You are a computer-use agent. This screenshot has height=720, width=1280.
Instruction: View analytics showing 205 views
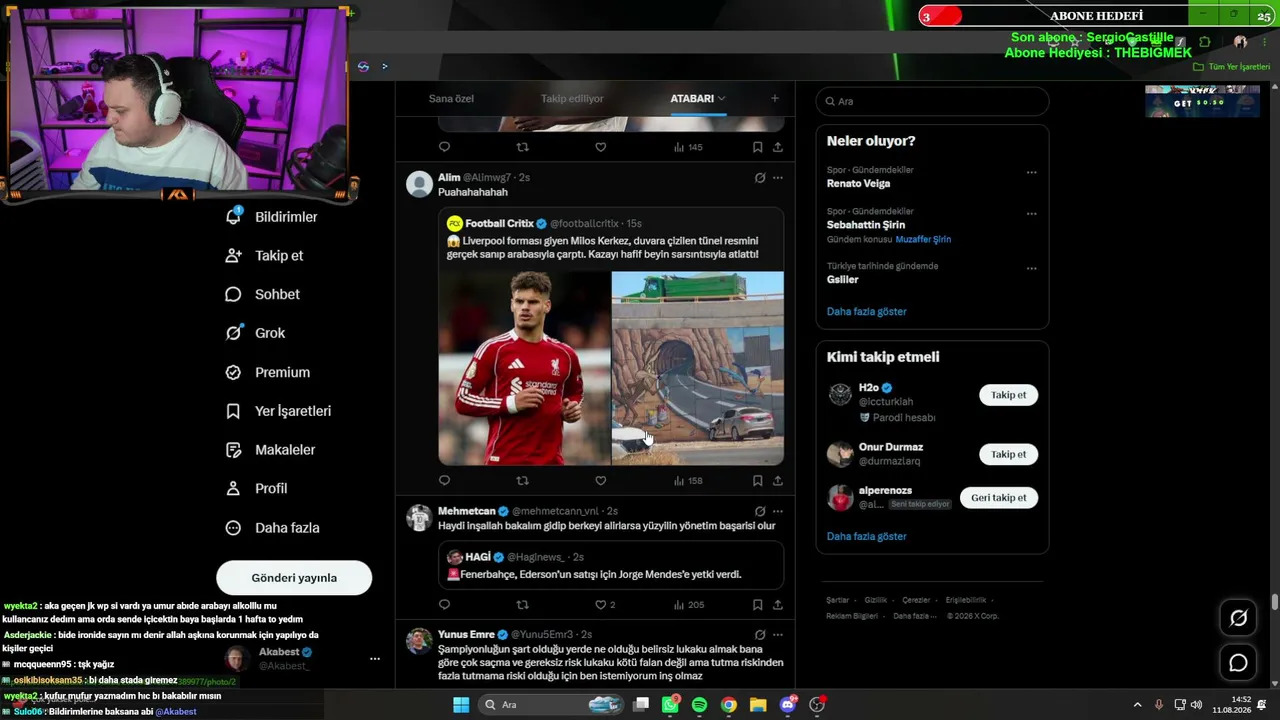point(689,605)
